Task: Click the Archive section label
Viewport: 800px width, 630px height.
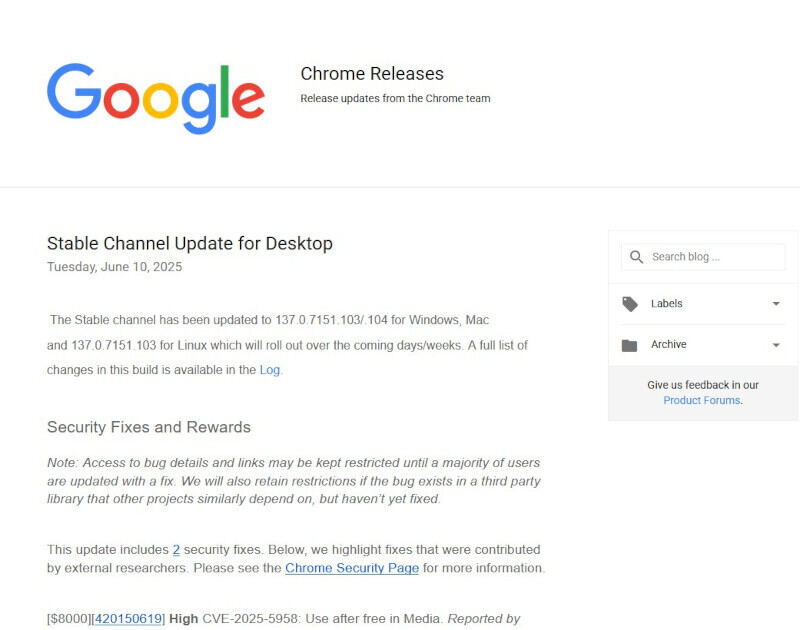Action: pos(668,344)
